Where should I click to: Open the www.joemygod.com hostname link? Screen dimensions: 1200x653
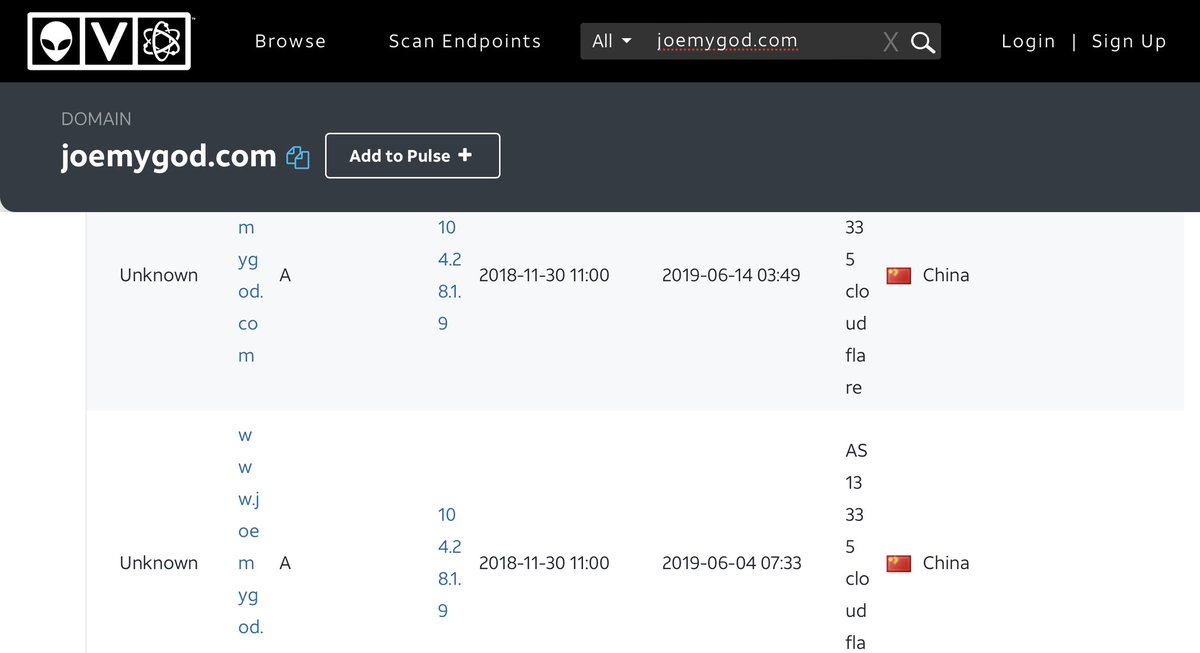point(248,531)
